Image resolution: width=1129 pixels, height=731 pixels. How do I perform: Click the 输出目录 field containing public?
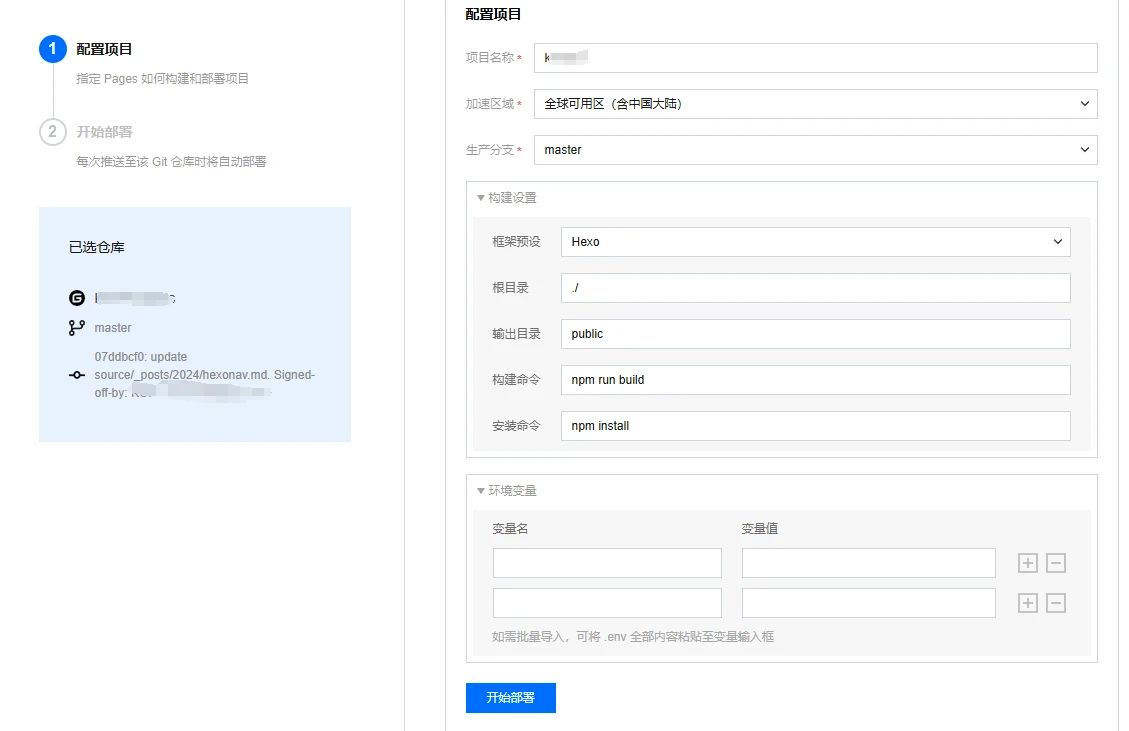[815, 334]
